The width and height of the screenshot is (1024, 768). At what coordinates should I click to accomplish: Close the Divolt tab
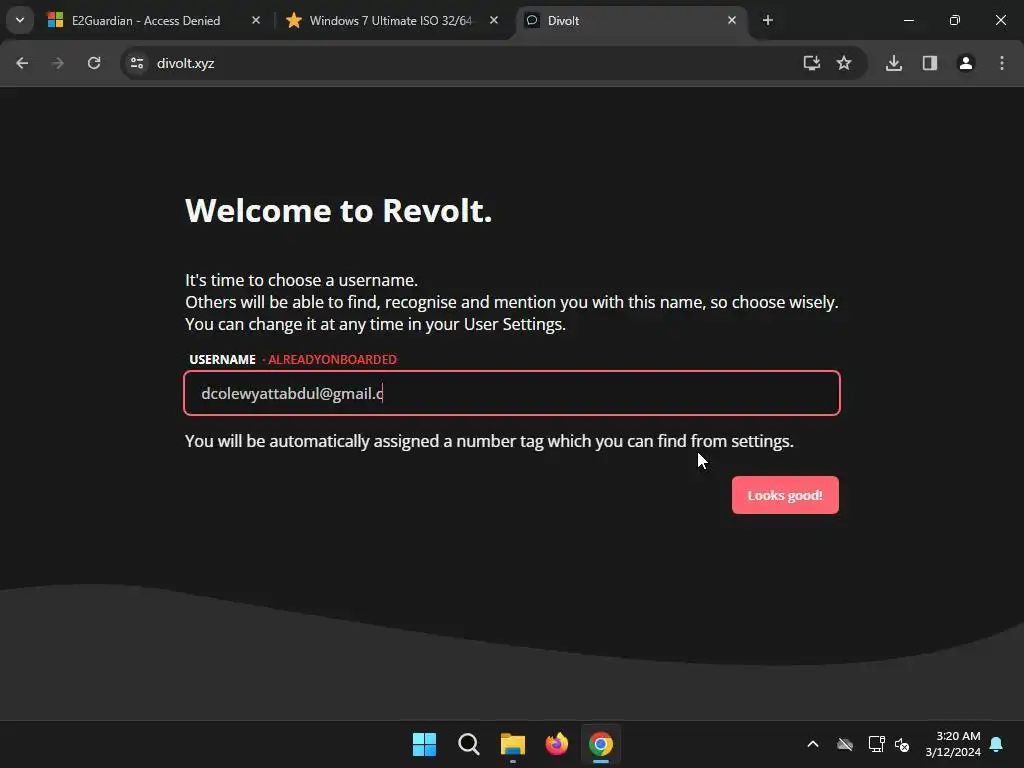732,20
